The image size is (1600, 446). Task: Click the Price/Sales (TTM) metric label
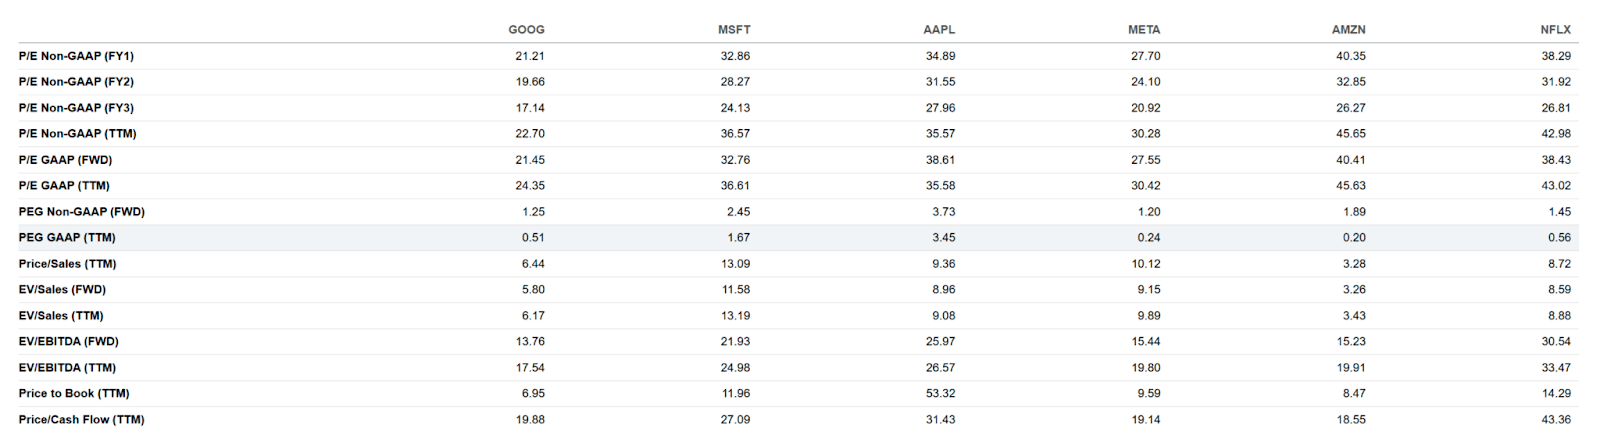(x=67, y=264)
